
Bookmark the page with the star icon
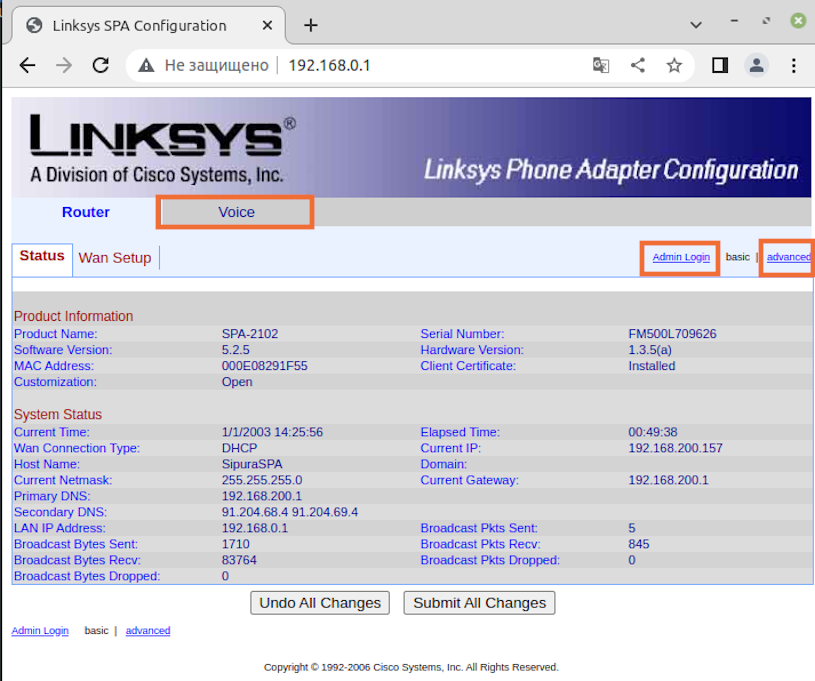pyautogui.click(x=674, y=66)
